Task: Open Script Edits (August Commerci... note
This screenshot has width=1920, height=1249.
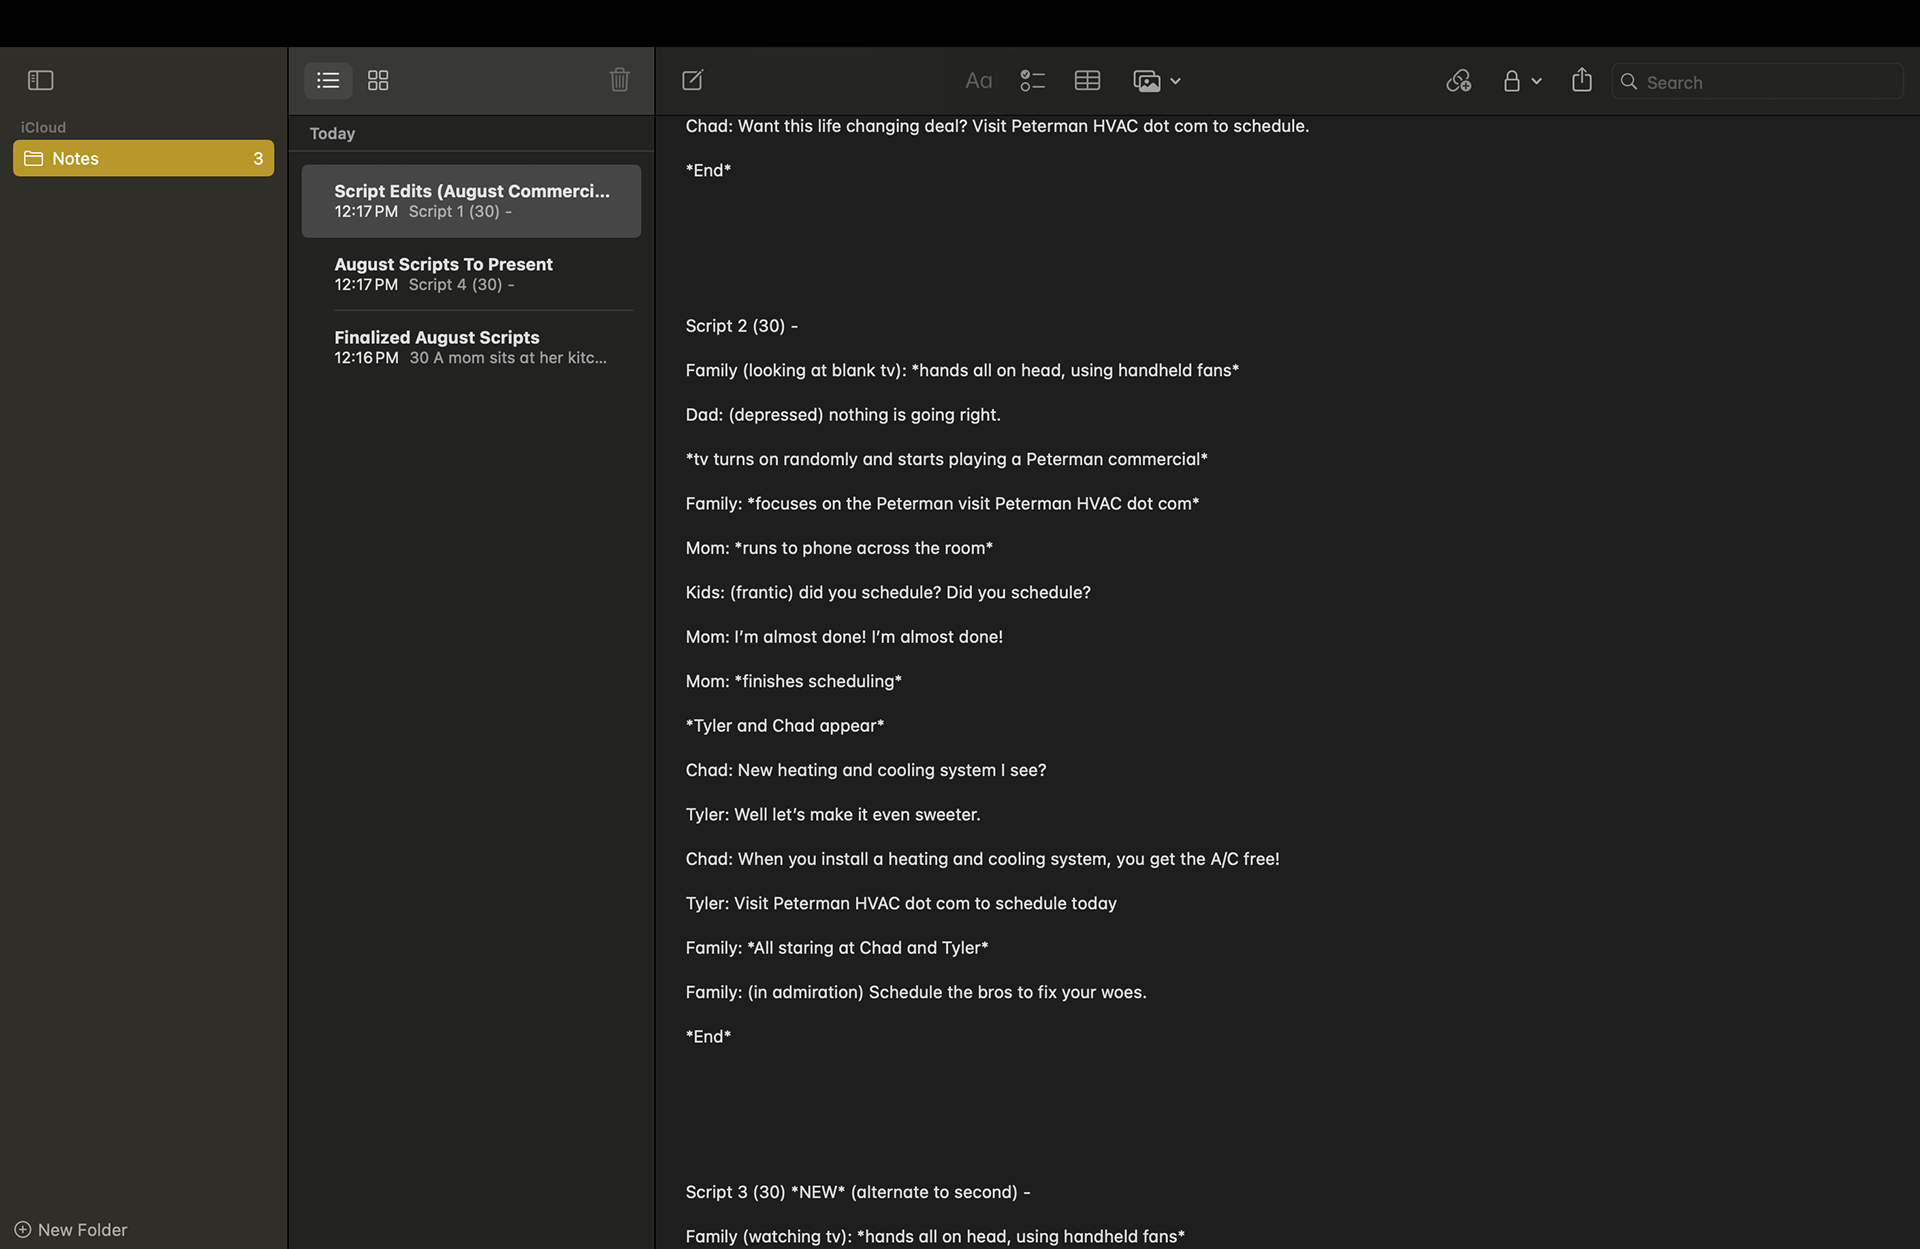Action: 471,201
